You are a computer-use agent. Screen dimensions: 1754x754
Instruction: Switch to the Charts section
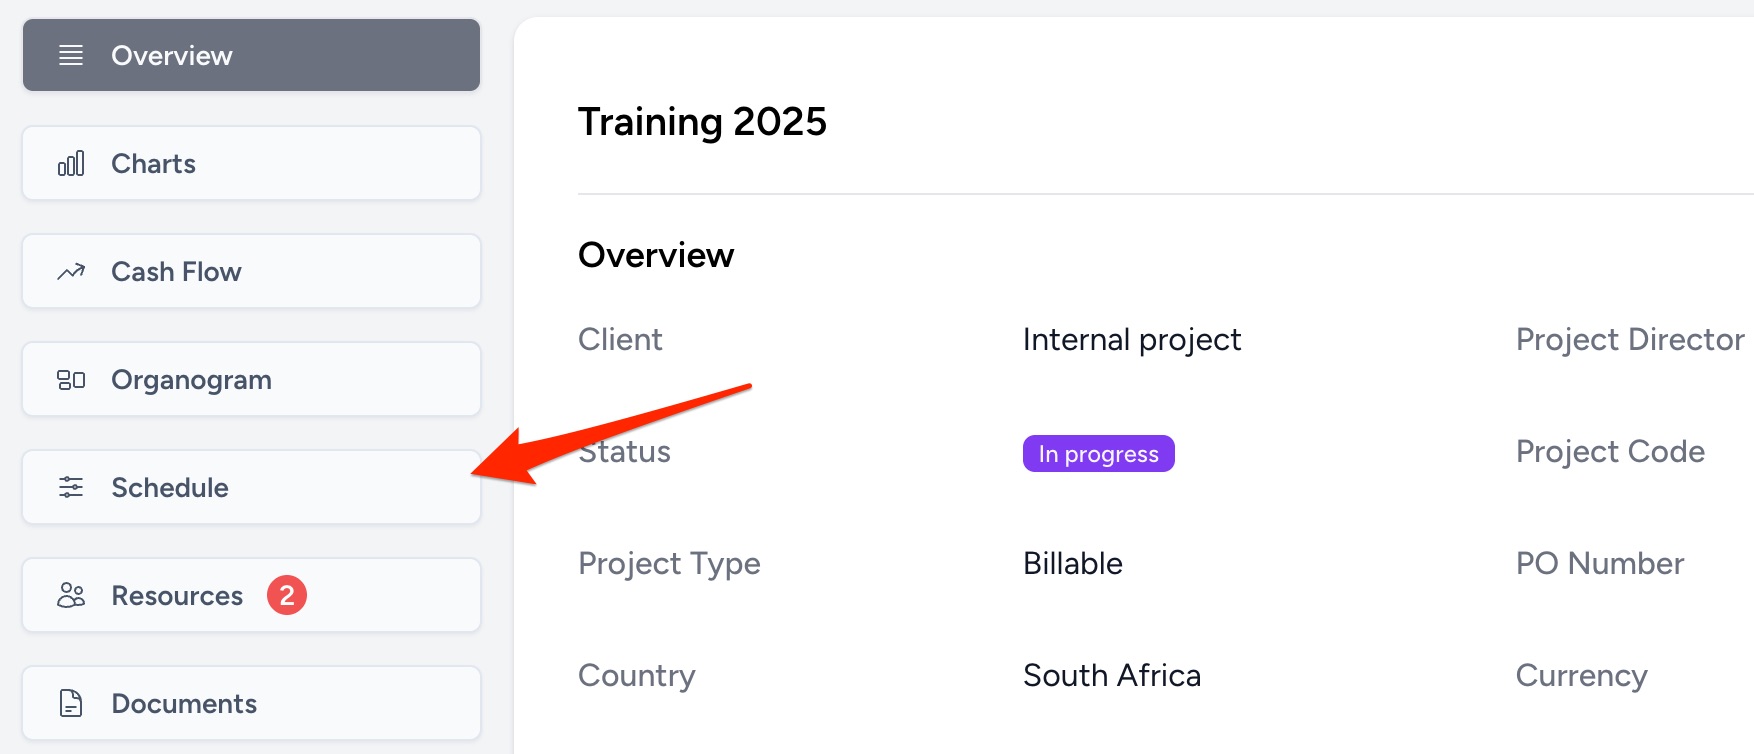[251, 163]
